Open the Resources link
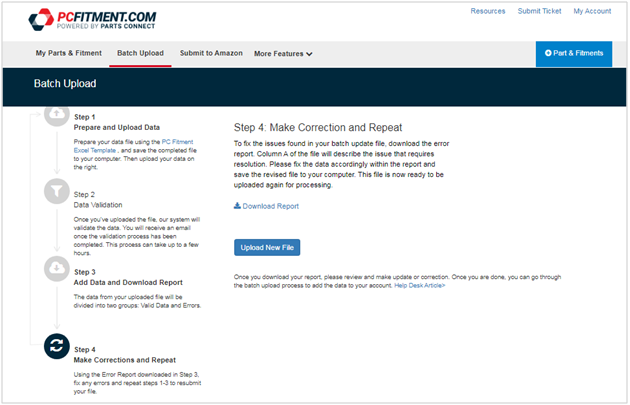This screenshot has height=405, width=630. pyautogui.click(x=488, y=11)
